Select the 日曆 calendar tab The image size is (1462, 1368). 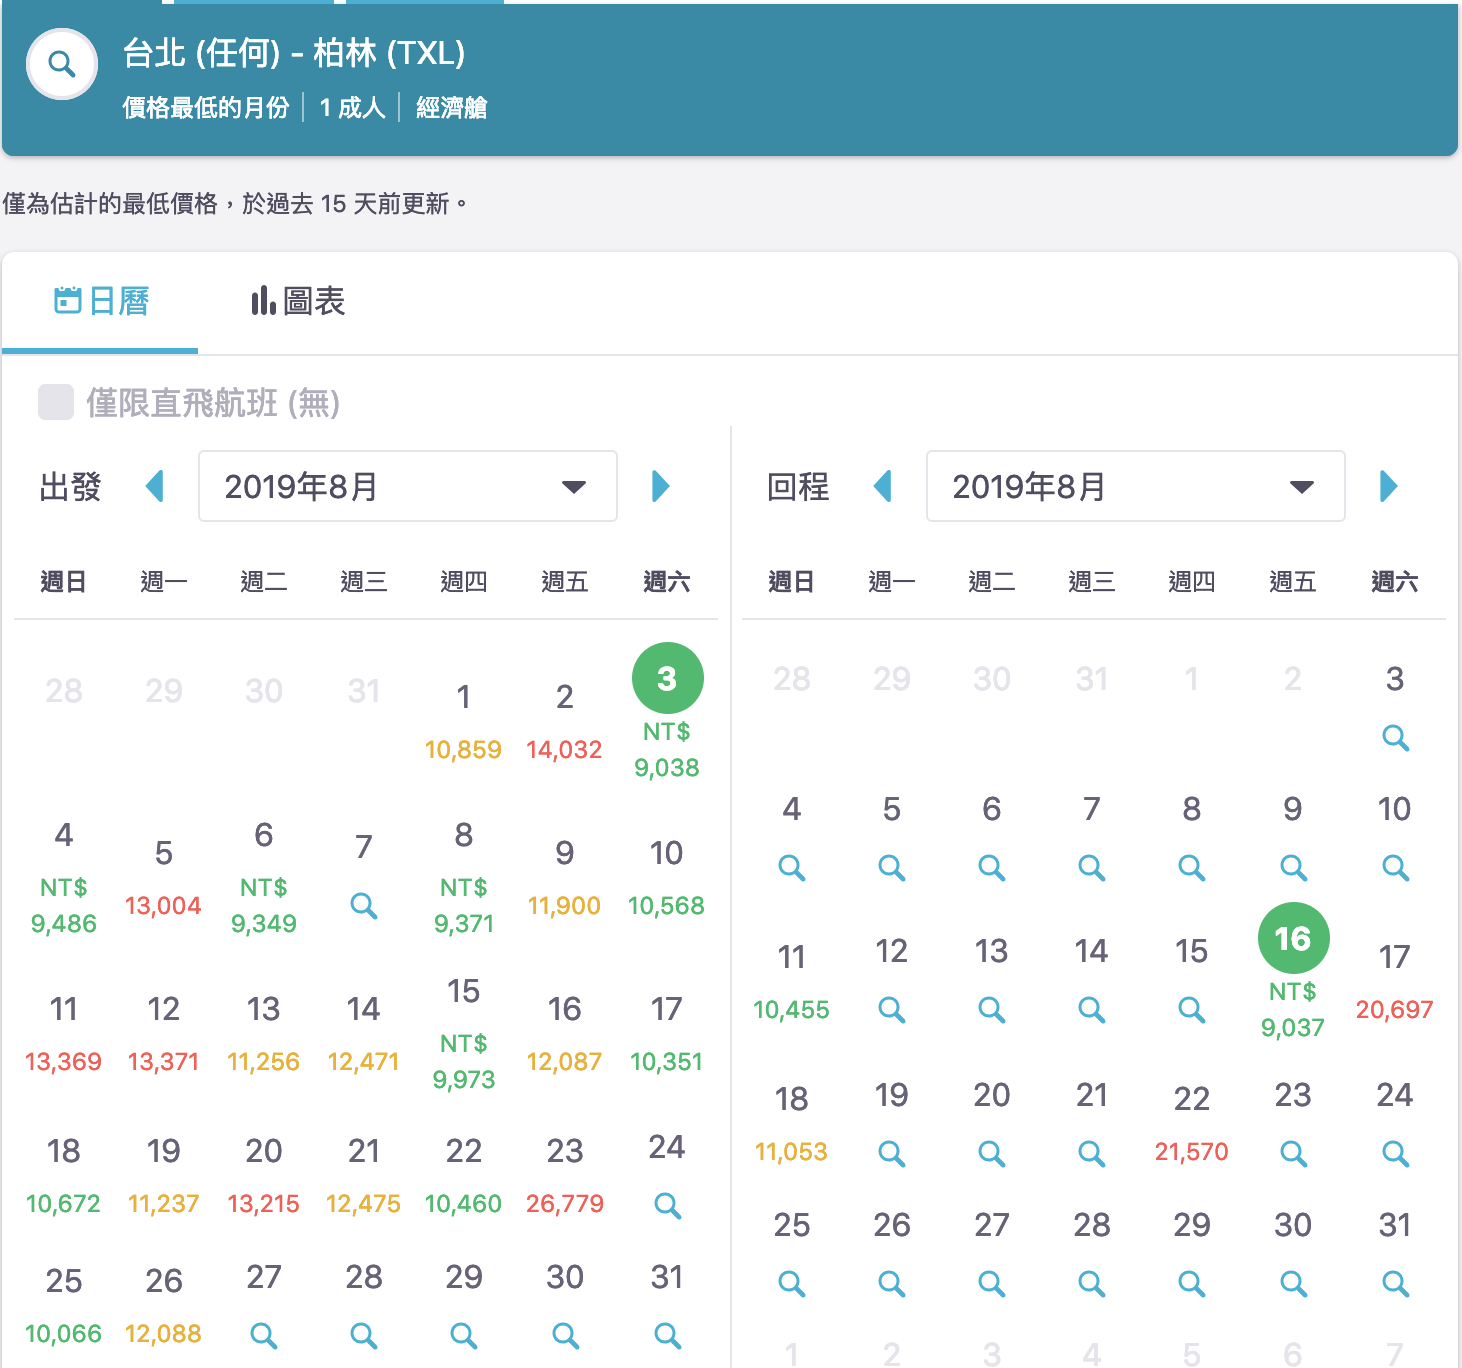click(101, 301)
